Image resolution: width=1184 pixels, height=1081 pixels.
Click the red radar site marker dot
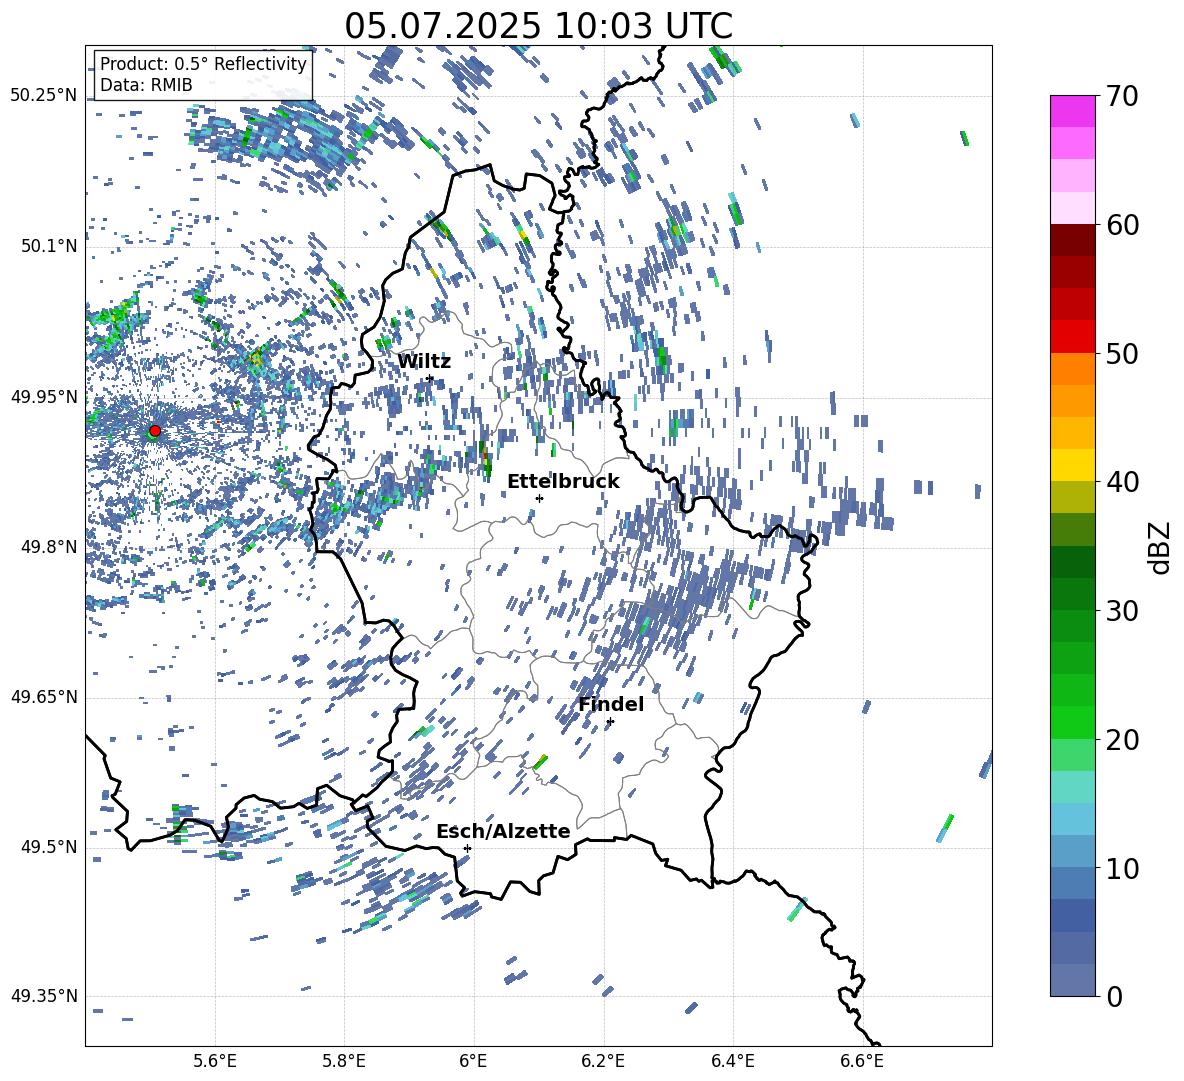[x=155, y=431]
